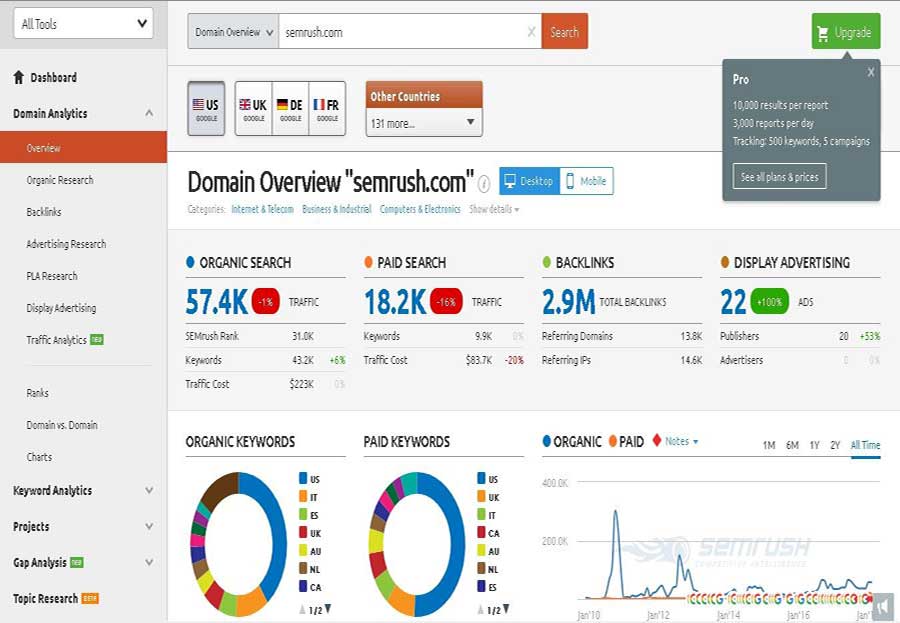Select the All Time range
Screen dimensions: 900x623
865,445
